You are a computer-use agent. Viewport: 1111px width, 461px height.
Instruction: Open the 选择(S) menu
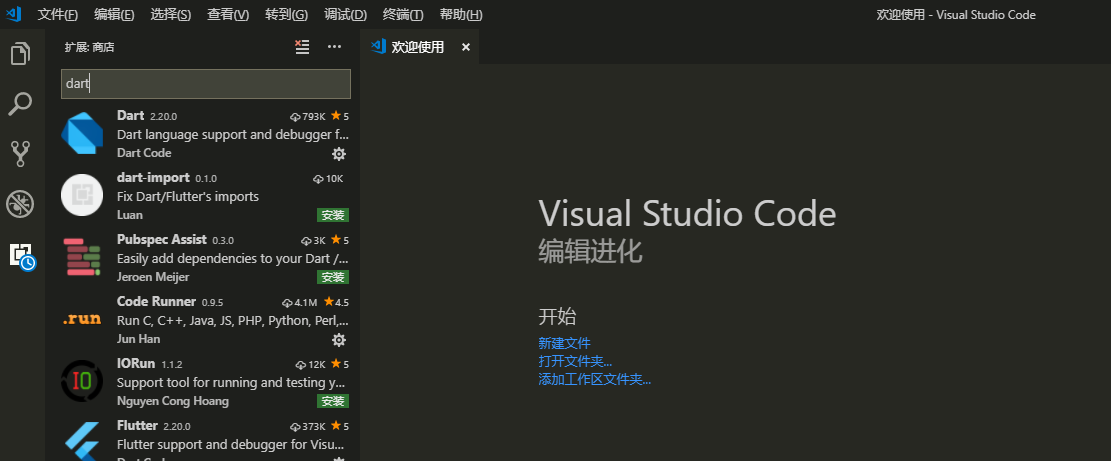[171, 15]
